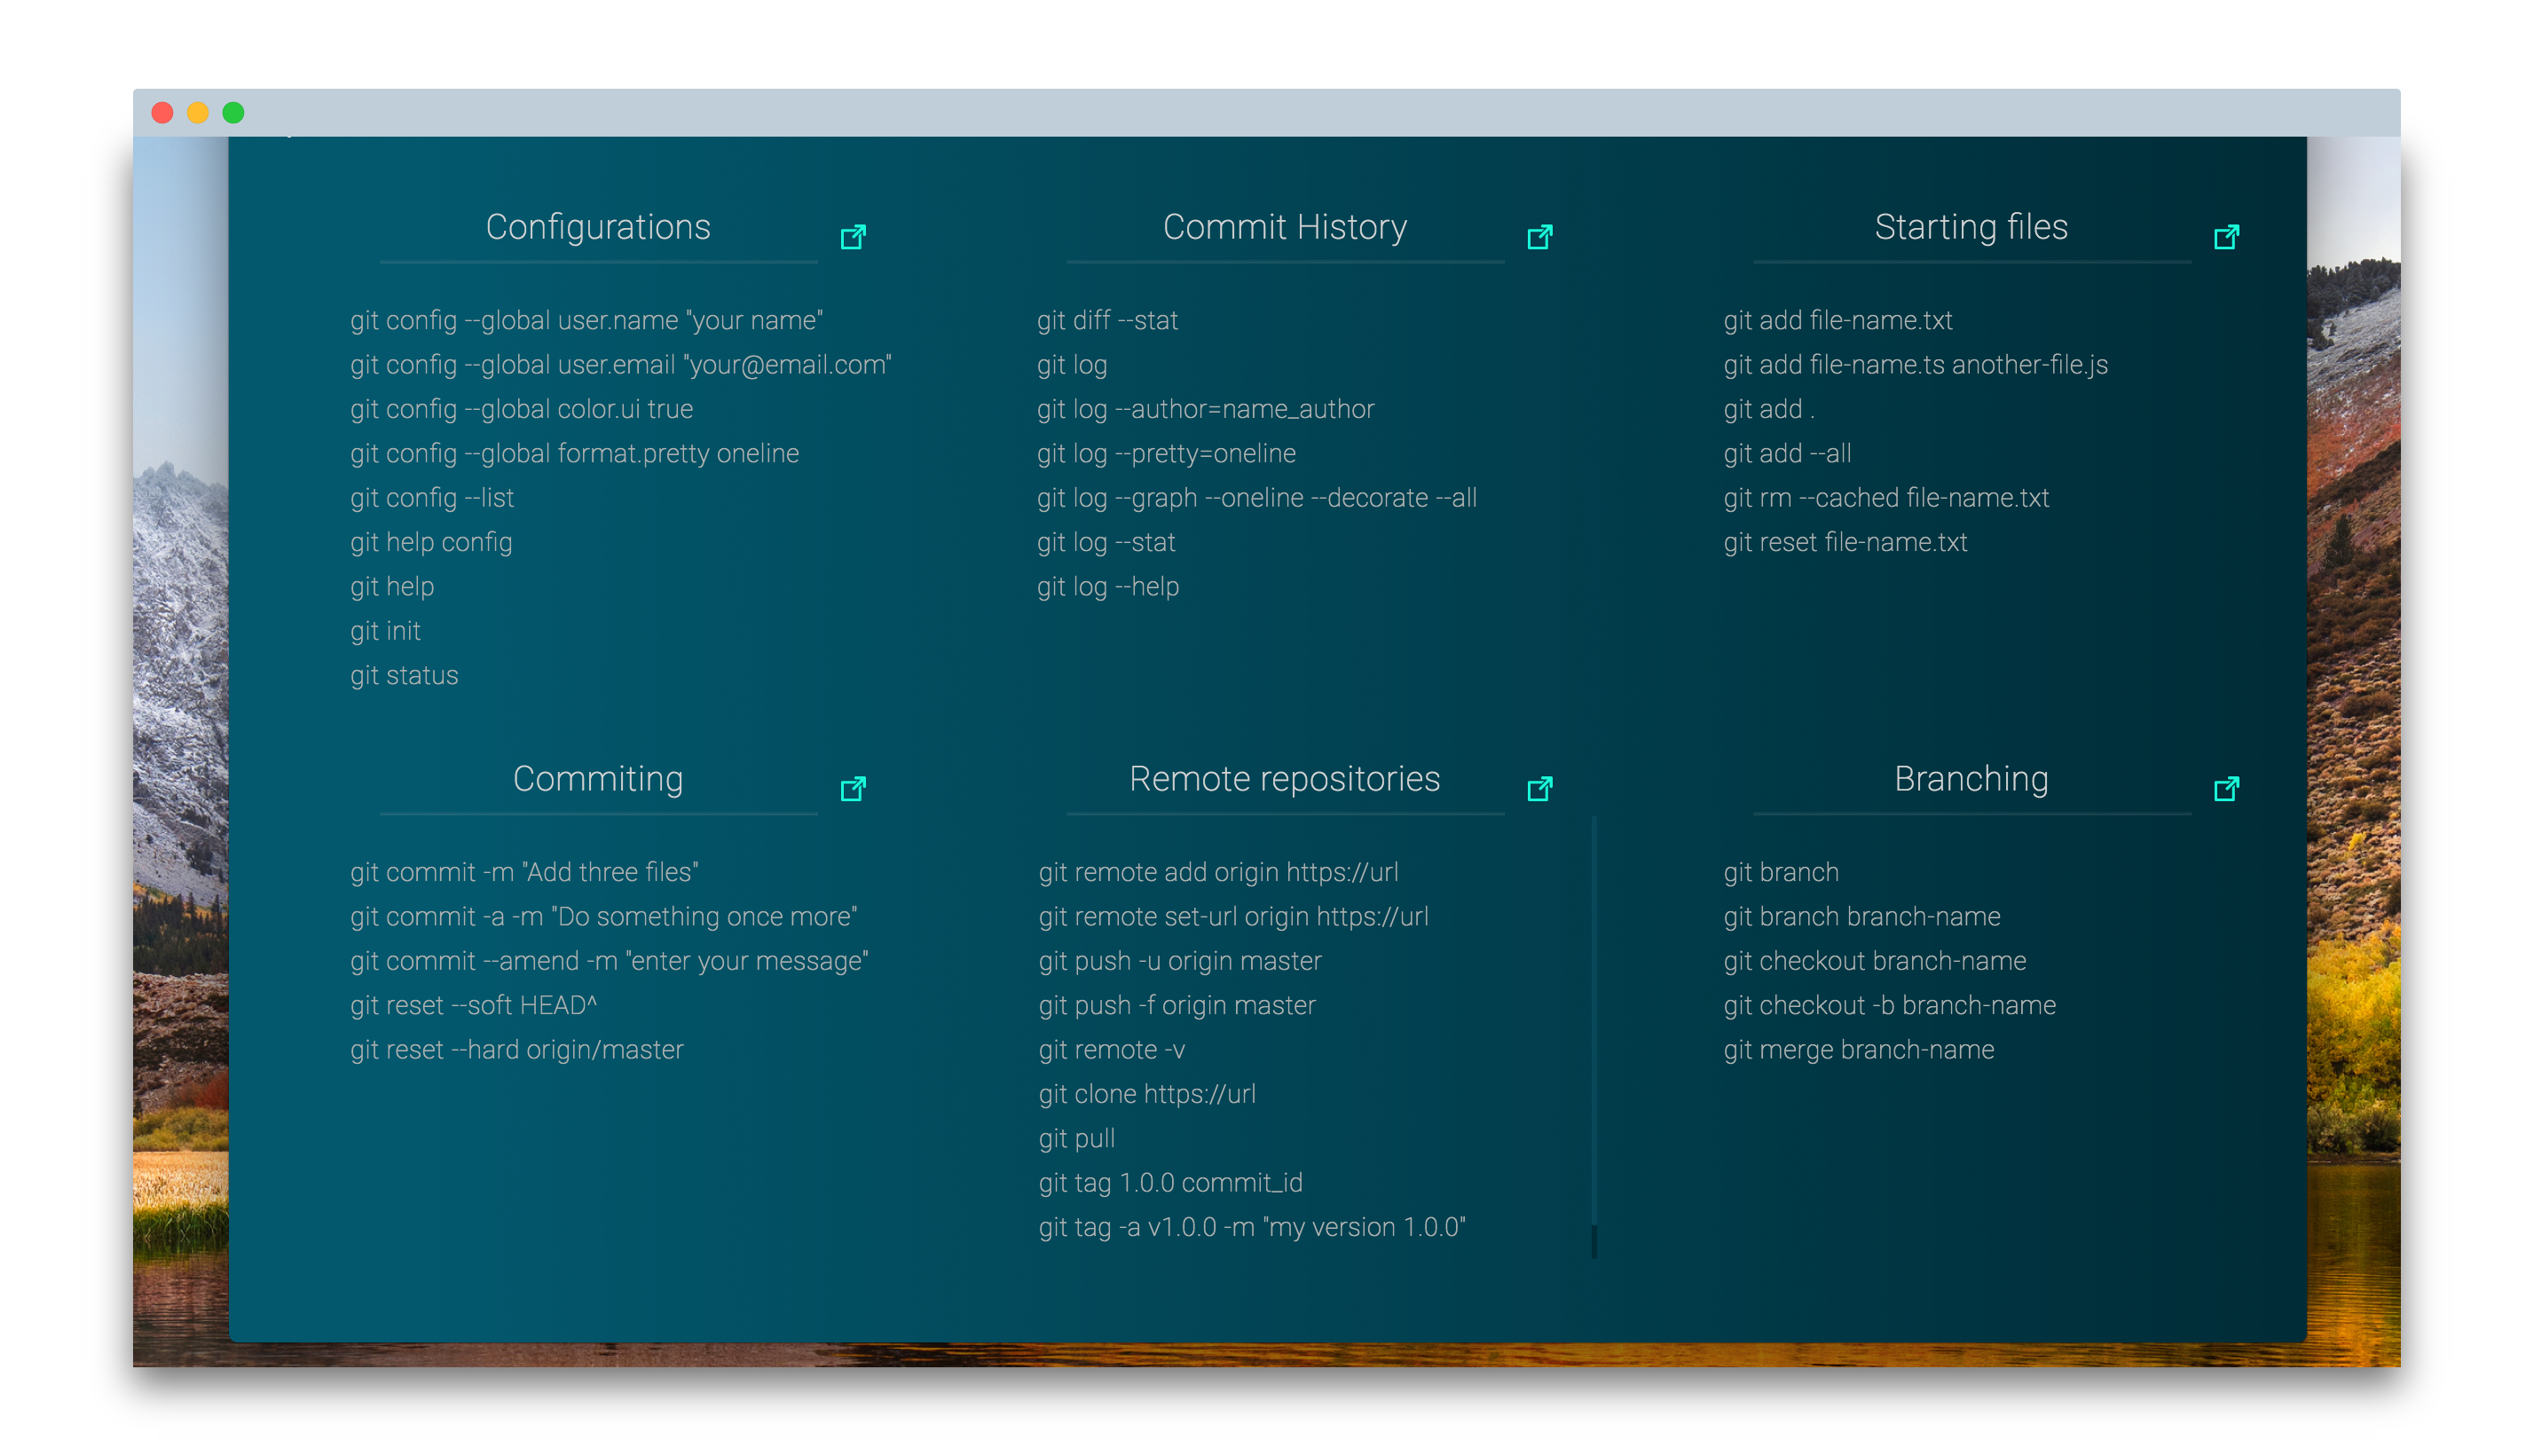Select the 'git status' command
The width and height of the screenshot is (2534, 1456).
(404, 675)
